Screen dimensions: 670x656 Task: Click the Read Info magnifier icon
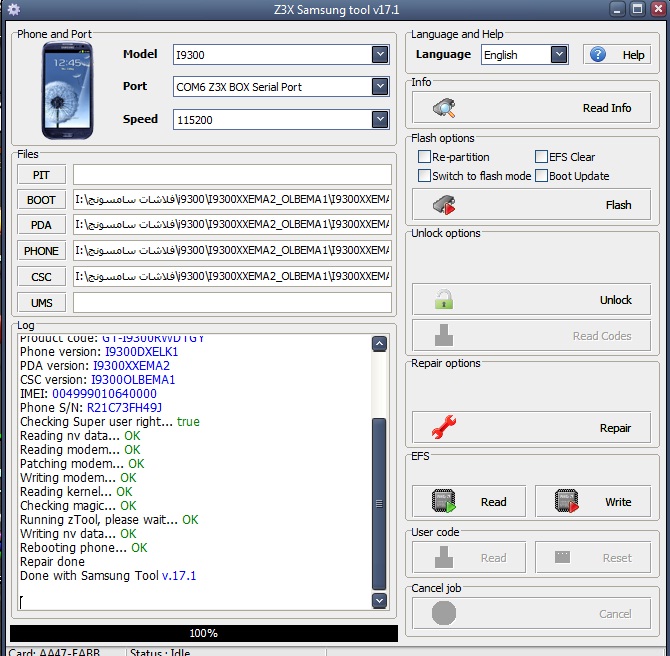pyautogui.click(x=444, y=108)
